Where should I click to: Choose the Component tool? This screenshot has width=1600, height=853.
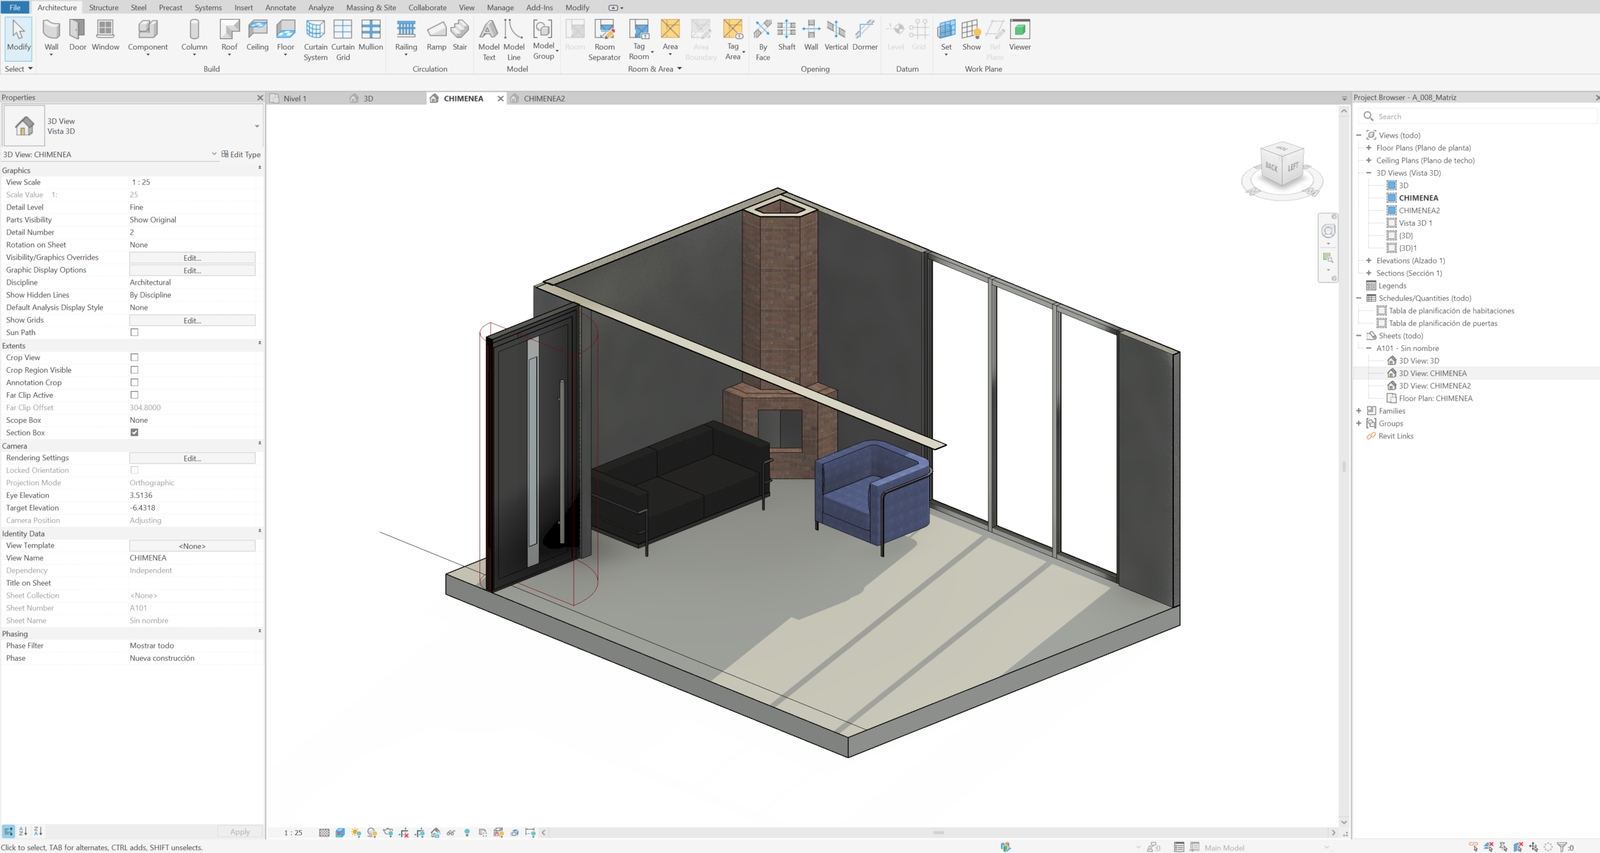point(147,36)
